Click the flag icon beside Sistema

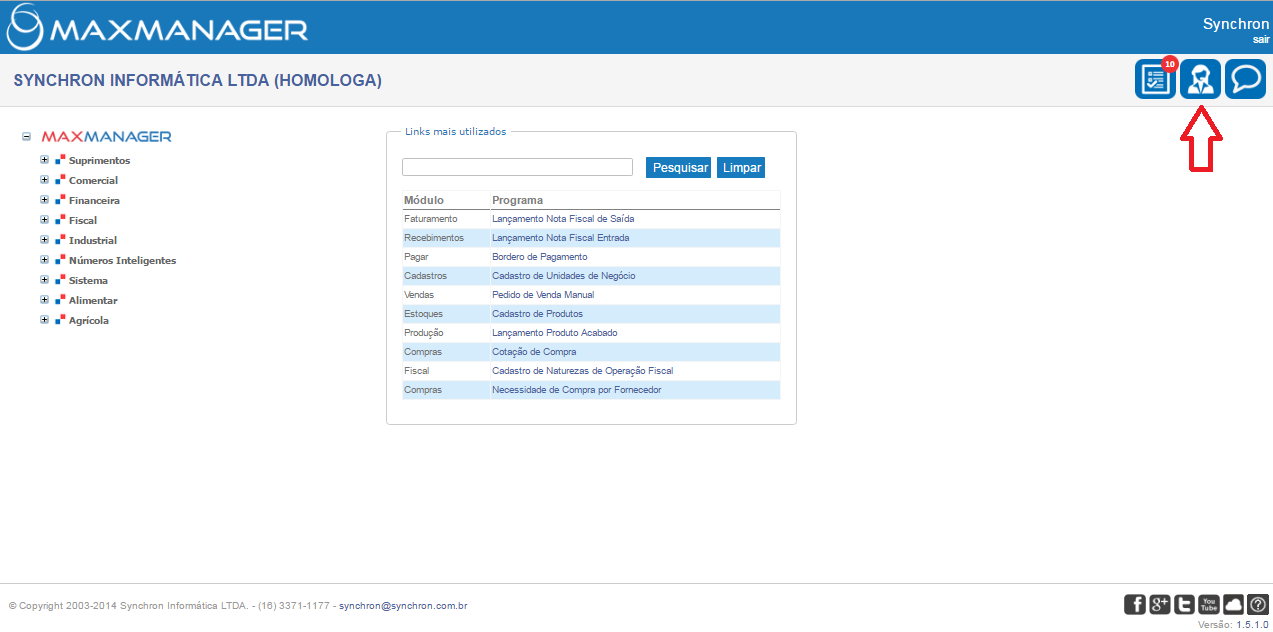[x=60, y=280]
